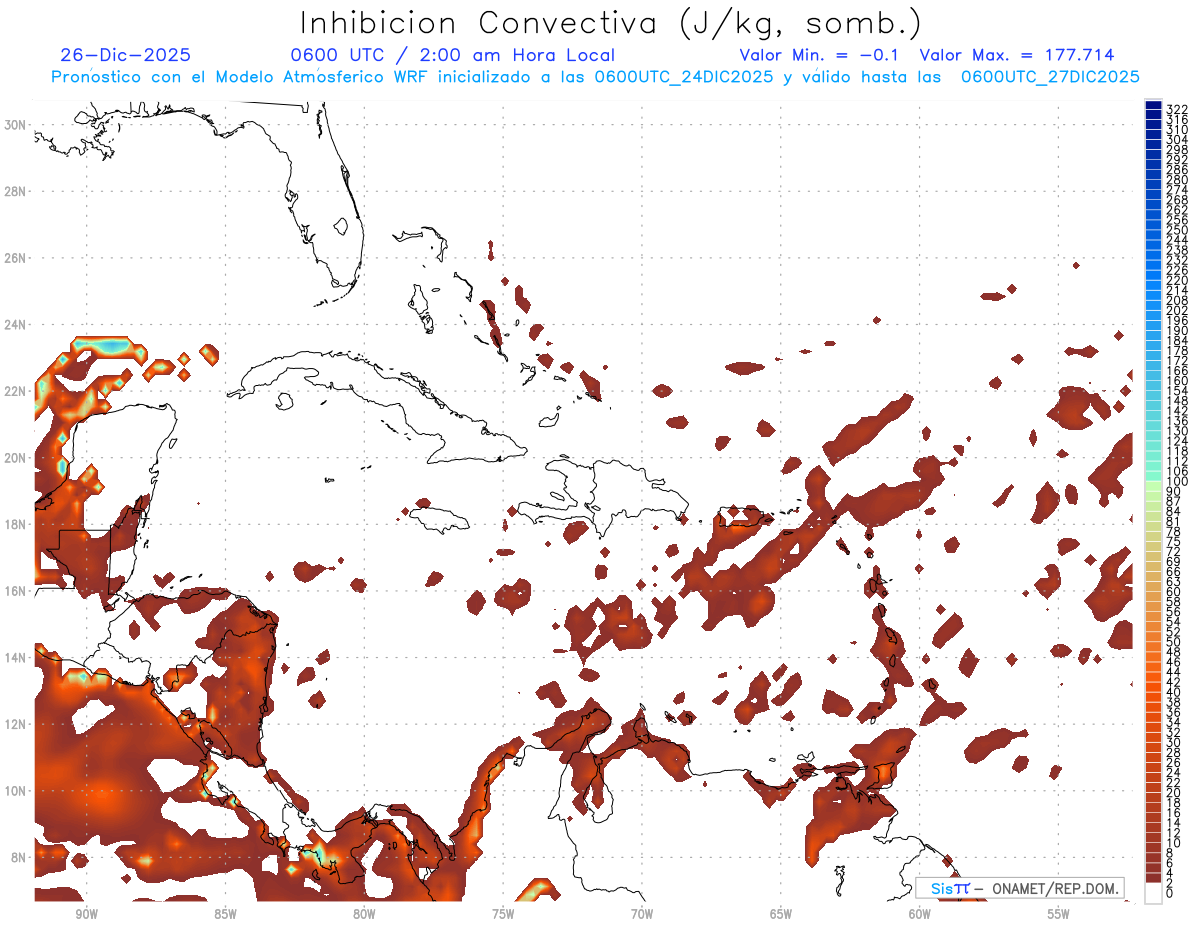1200x927 pixels.
Task: Click the "Valor Min. = -0.1" readout
Action: pos(819,56)
